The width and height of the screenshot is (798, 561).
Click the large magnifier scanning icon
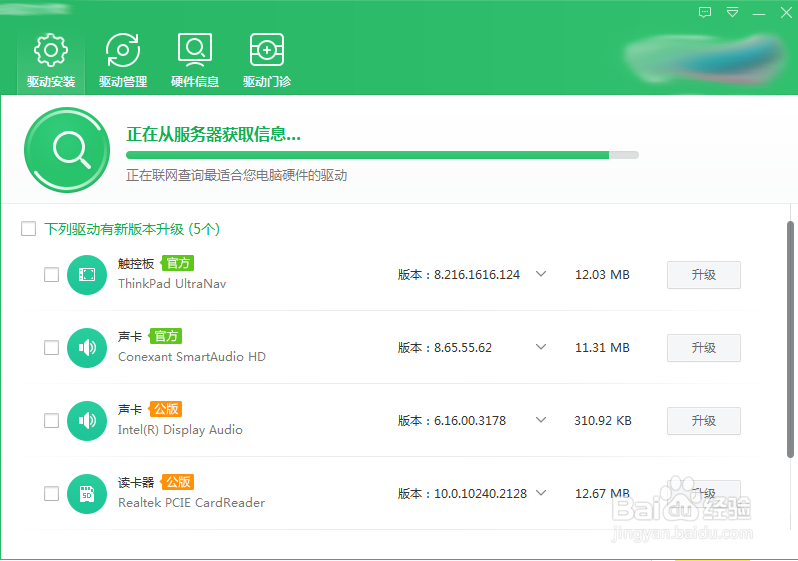point(67,150)
